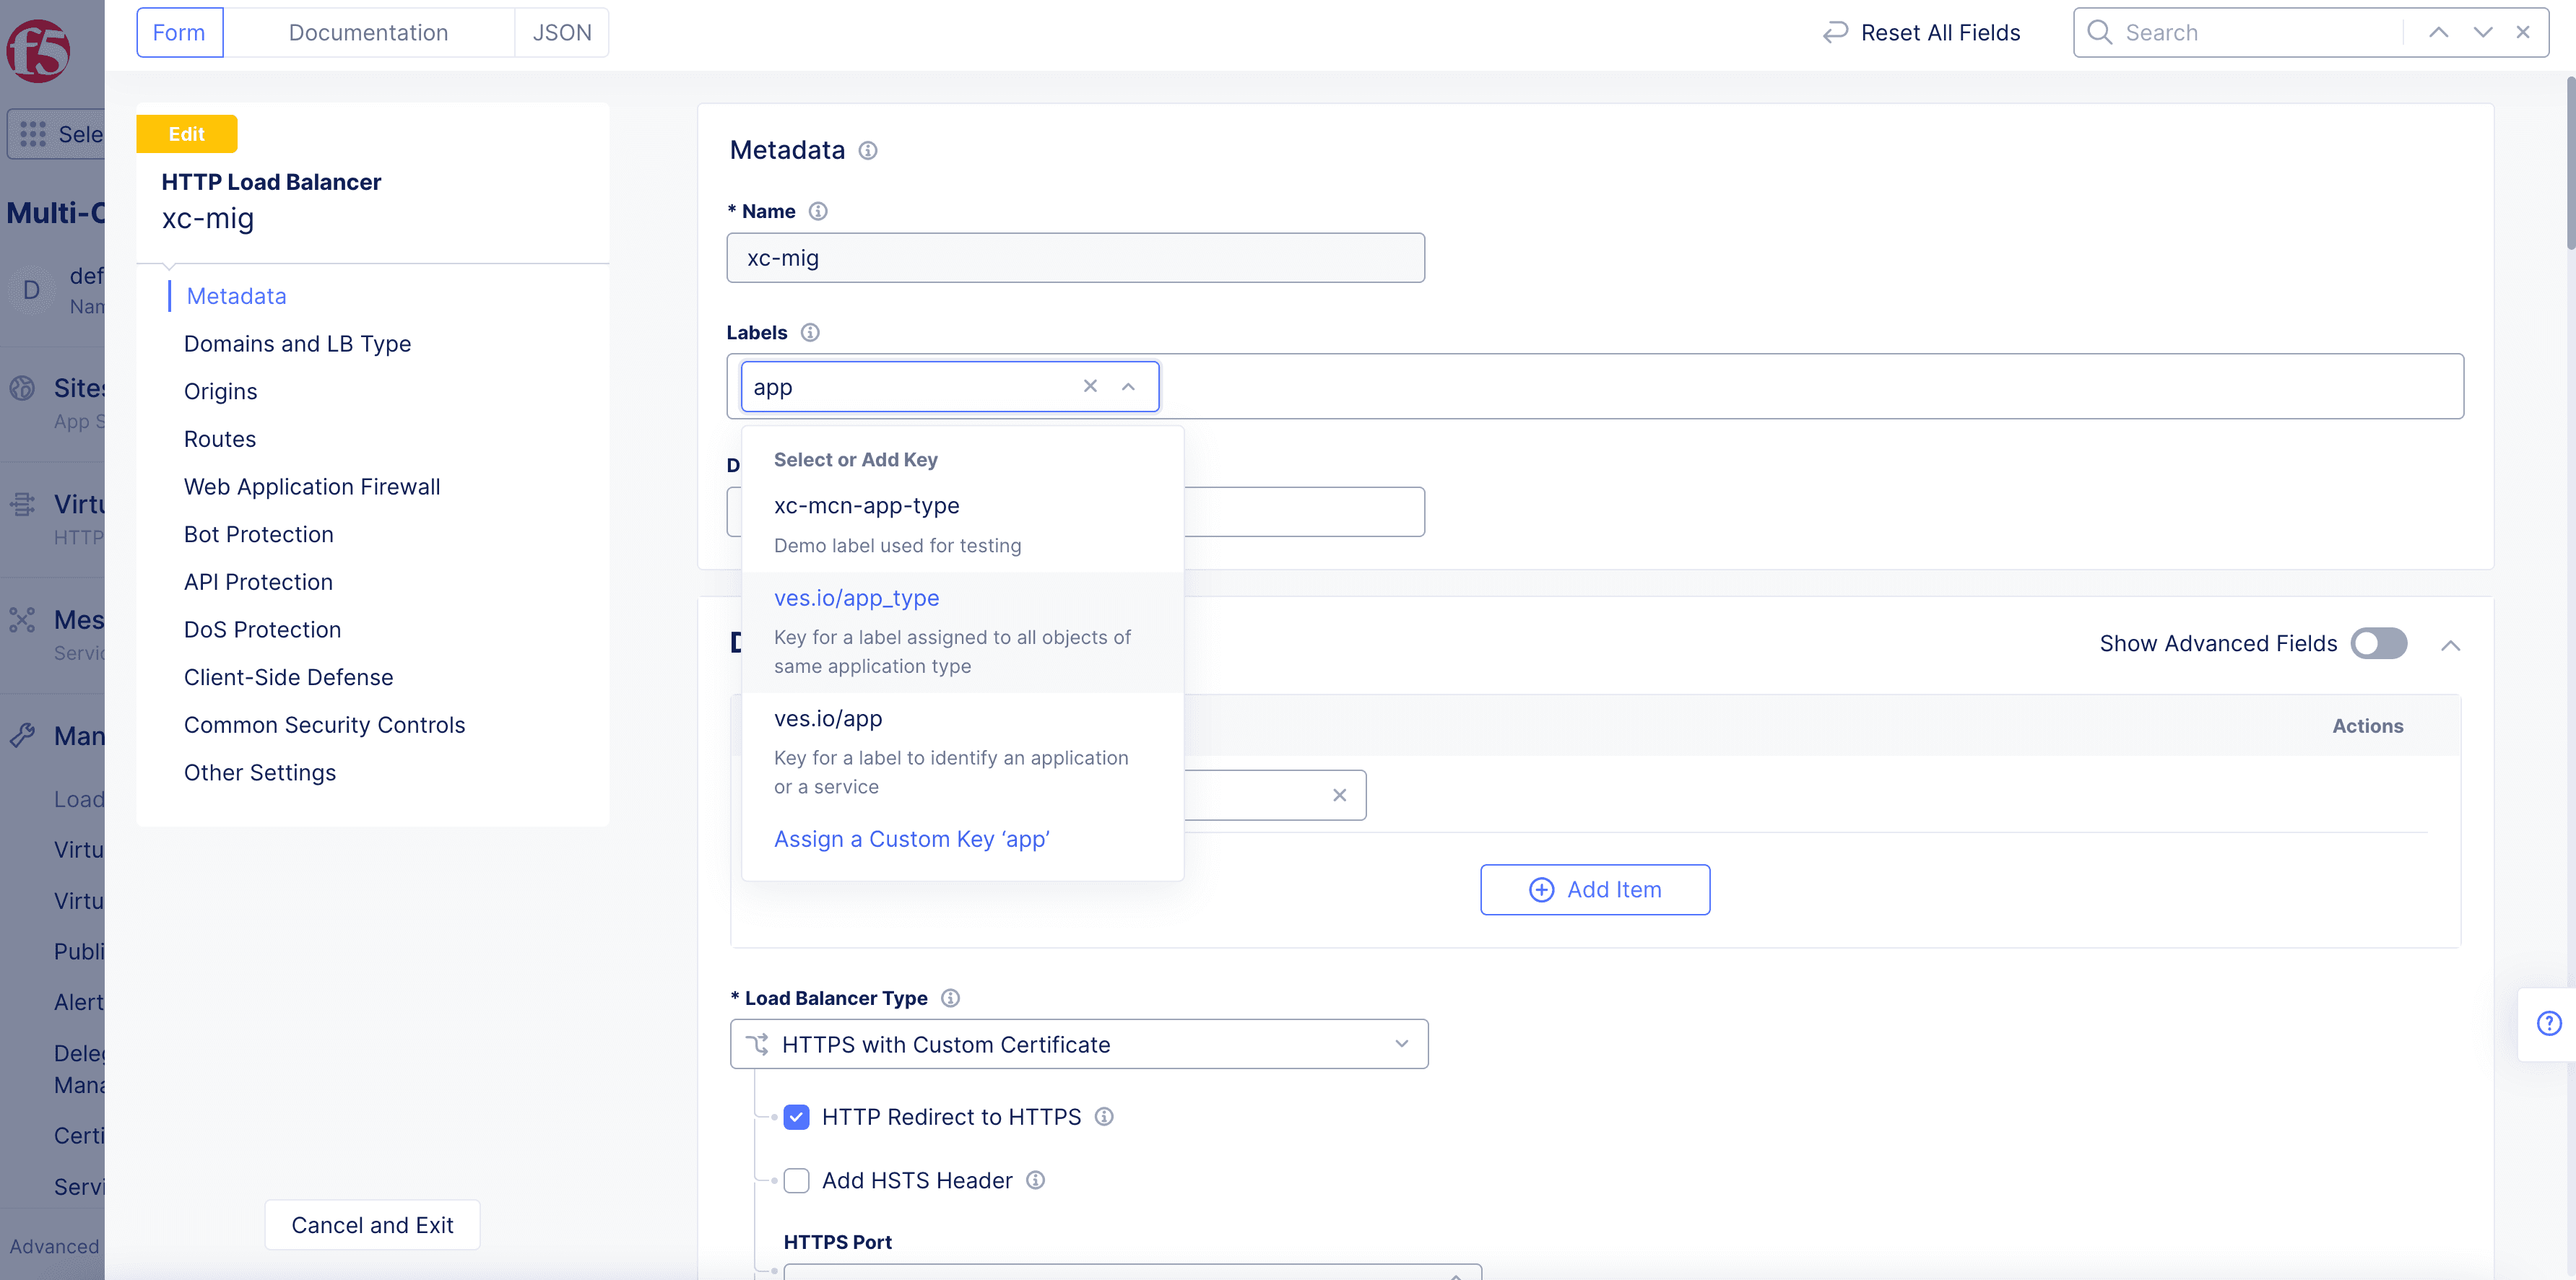Viewport: 2576px width, 1280px height.
Task: Collapse the Labels key dropdown chevron
Action: coord(1128,386)
